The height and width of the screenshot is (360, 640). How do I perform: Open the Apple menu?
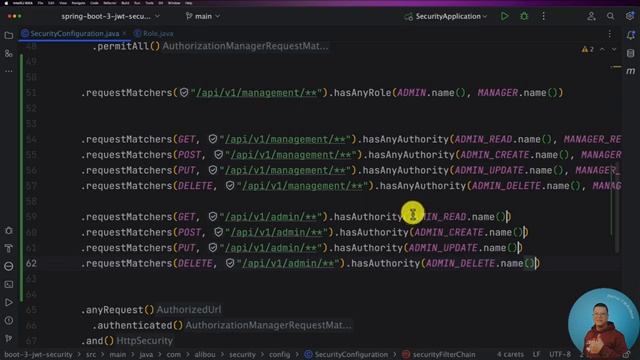coord(6,3)
